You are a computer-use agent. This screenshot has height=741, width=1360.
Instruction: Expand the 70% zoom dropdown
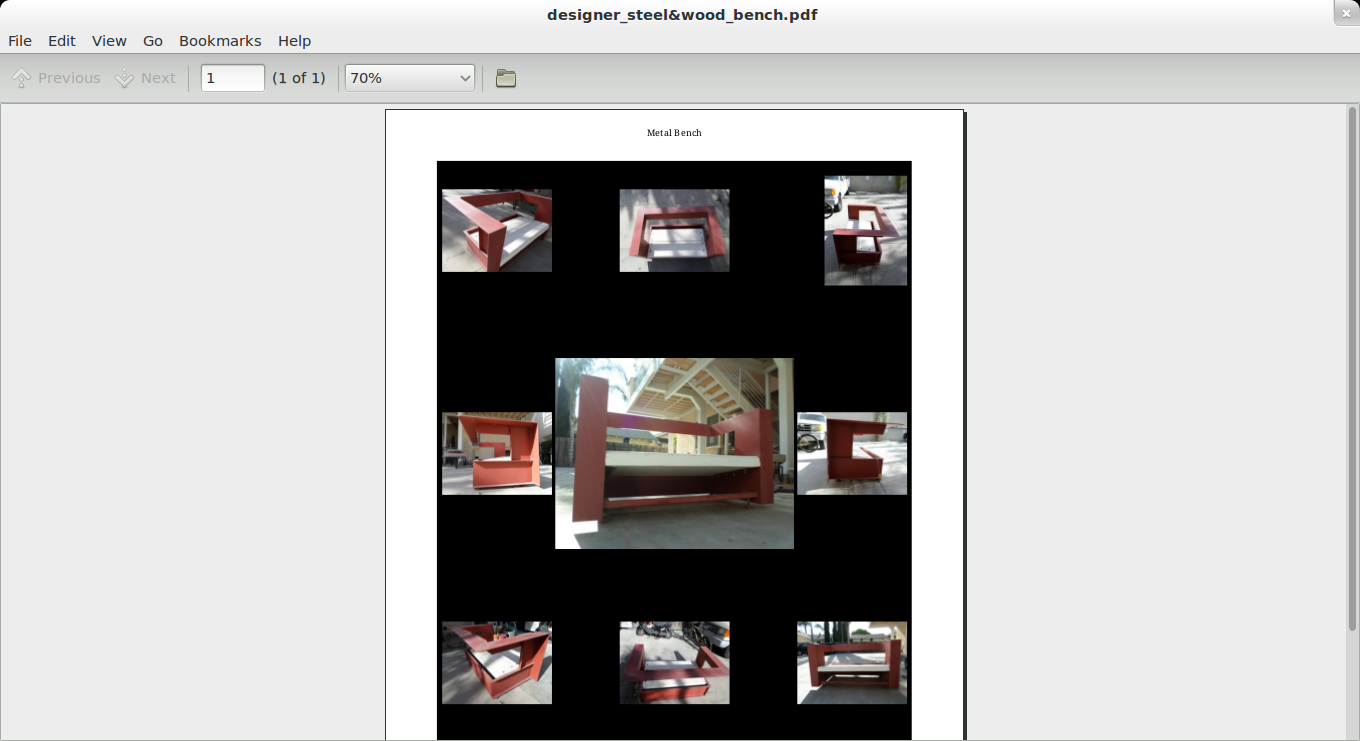(410, 78)
